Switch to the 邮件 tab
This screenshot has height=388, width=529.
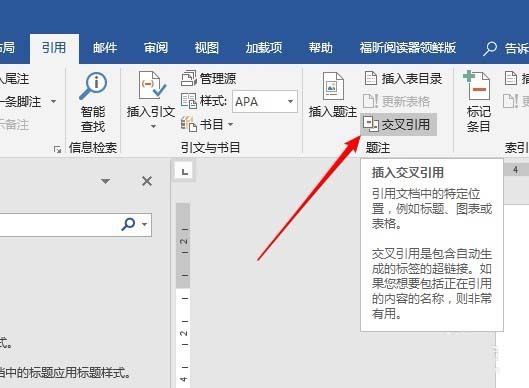point(105,48)
